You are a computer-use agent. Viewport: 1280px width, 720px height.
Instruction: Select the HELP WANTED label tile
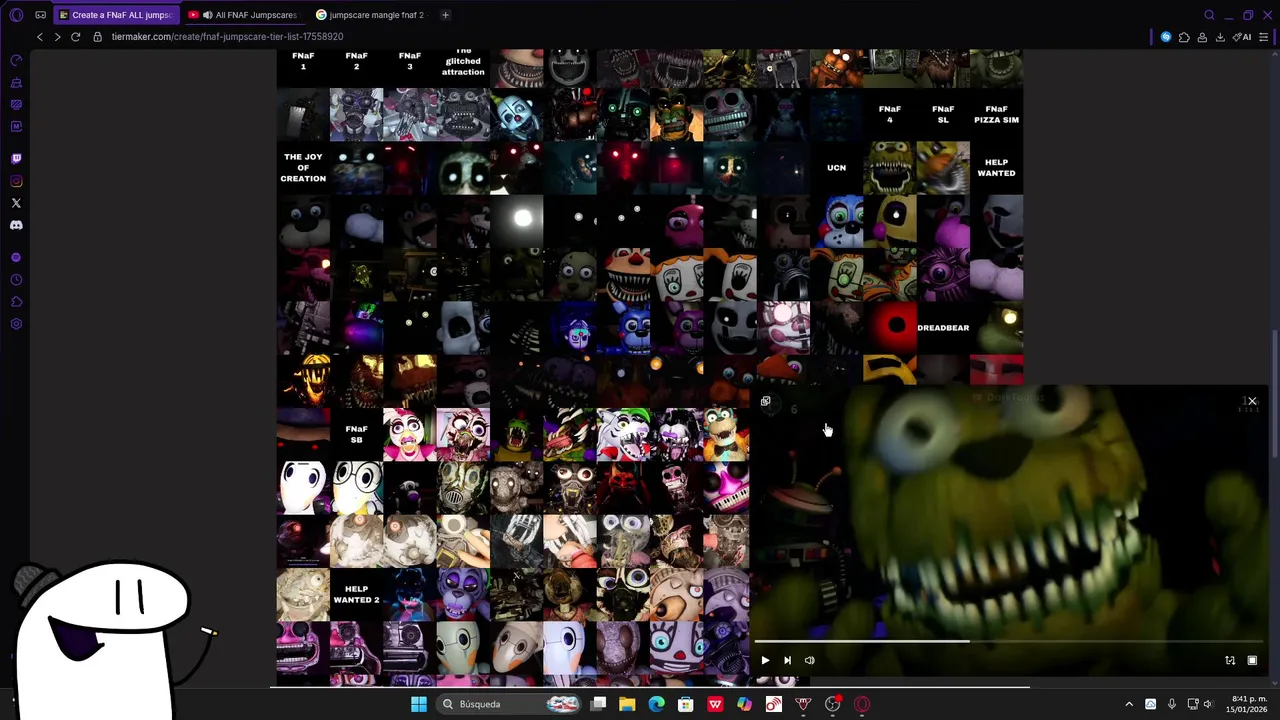[x=996, y=167]
